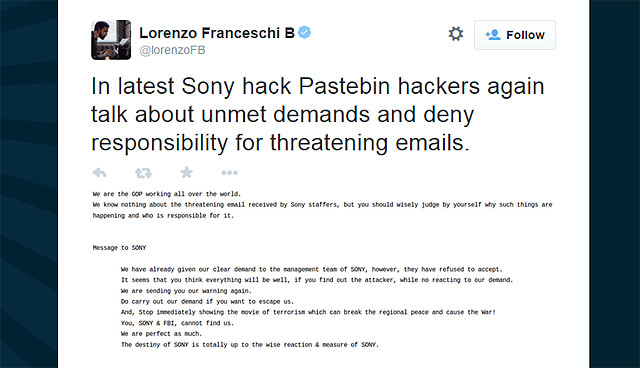Open the gear settings dropdown beside Follow

(456, 34)
